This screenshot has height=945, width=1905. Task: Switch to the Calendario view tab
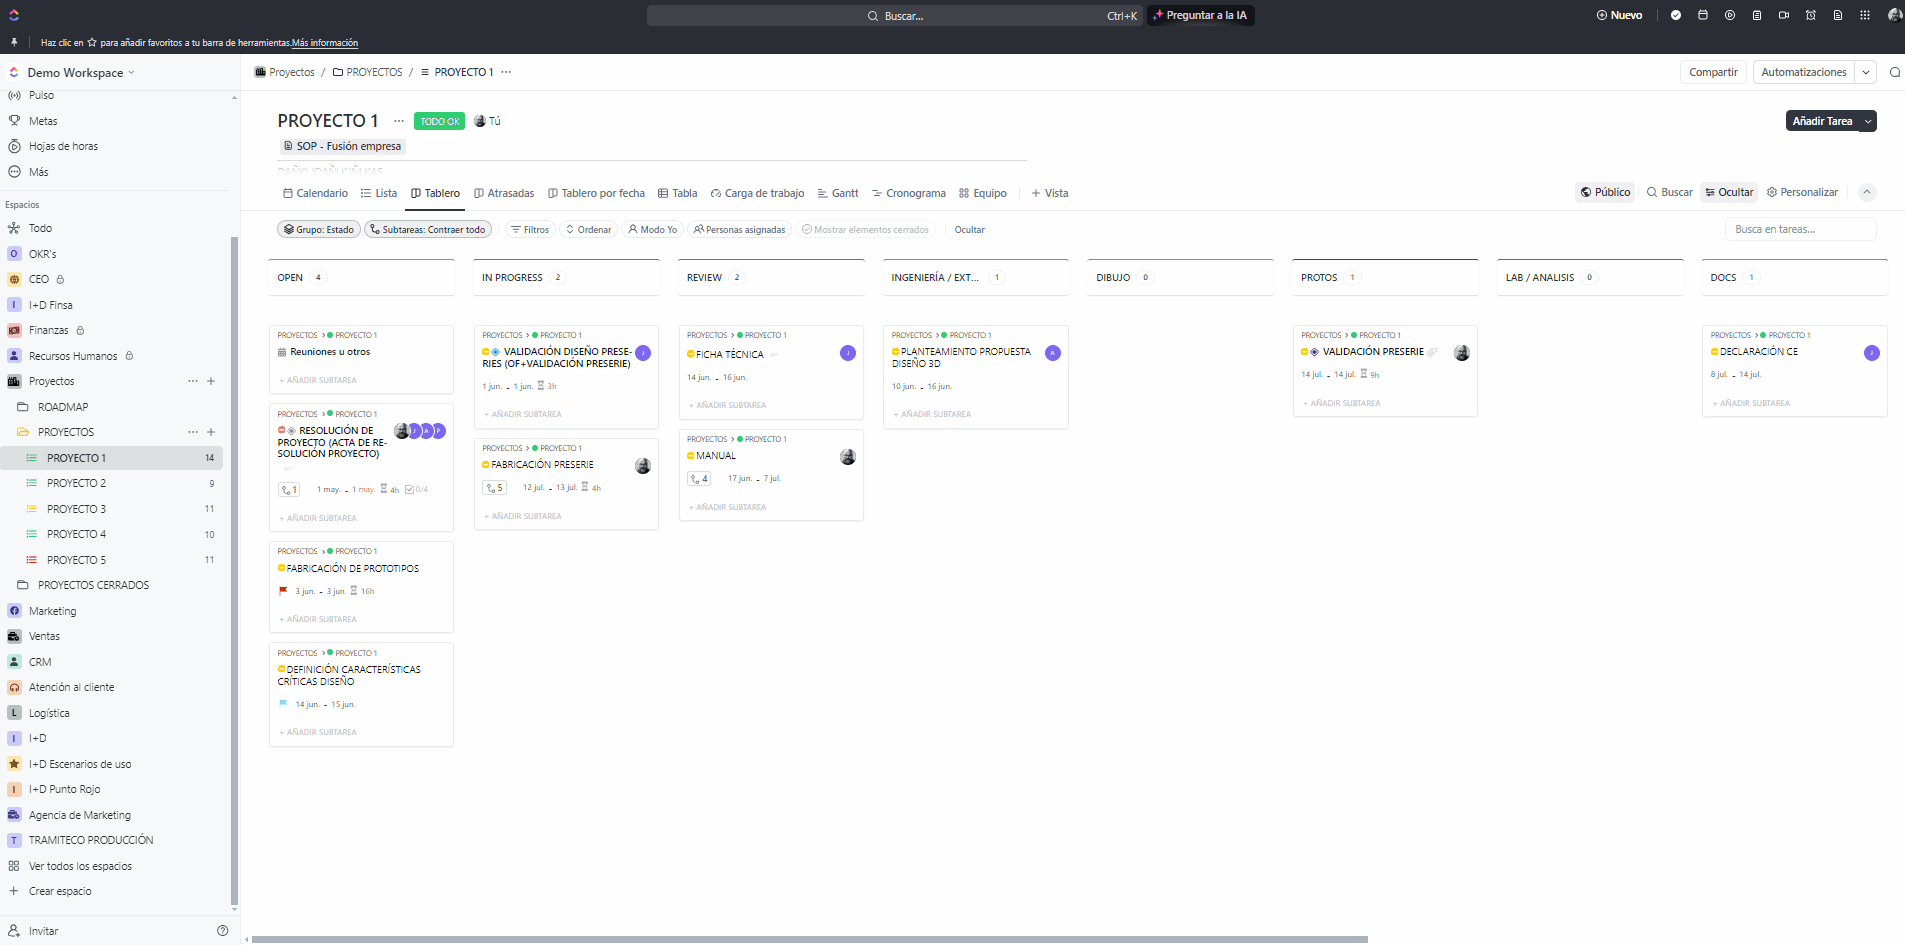click(x=316, y=193)
